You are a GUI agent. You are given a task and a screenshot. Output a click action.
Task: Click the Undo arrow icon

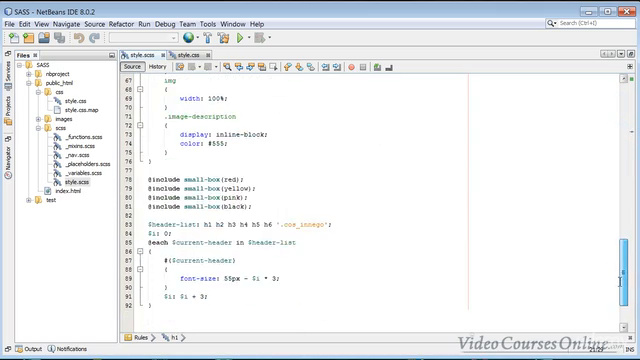79,38
